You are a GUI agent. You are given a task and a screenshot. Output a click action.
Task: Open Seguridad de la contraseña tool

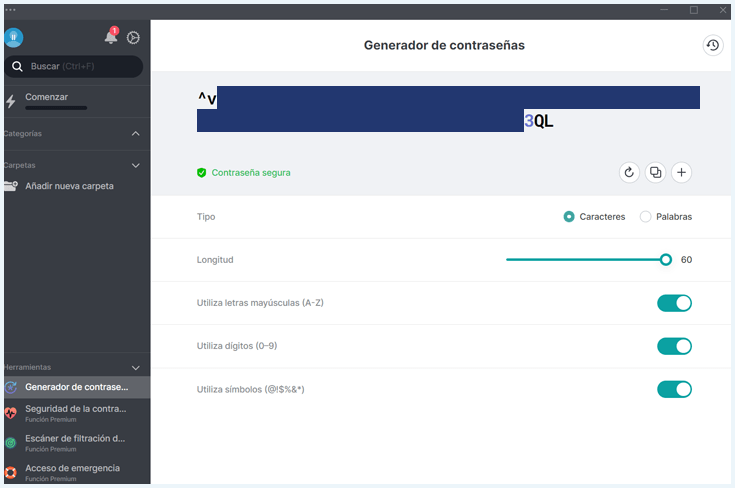[77, 413]
